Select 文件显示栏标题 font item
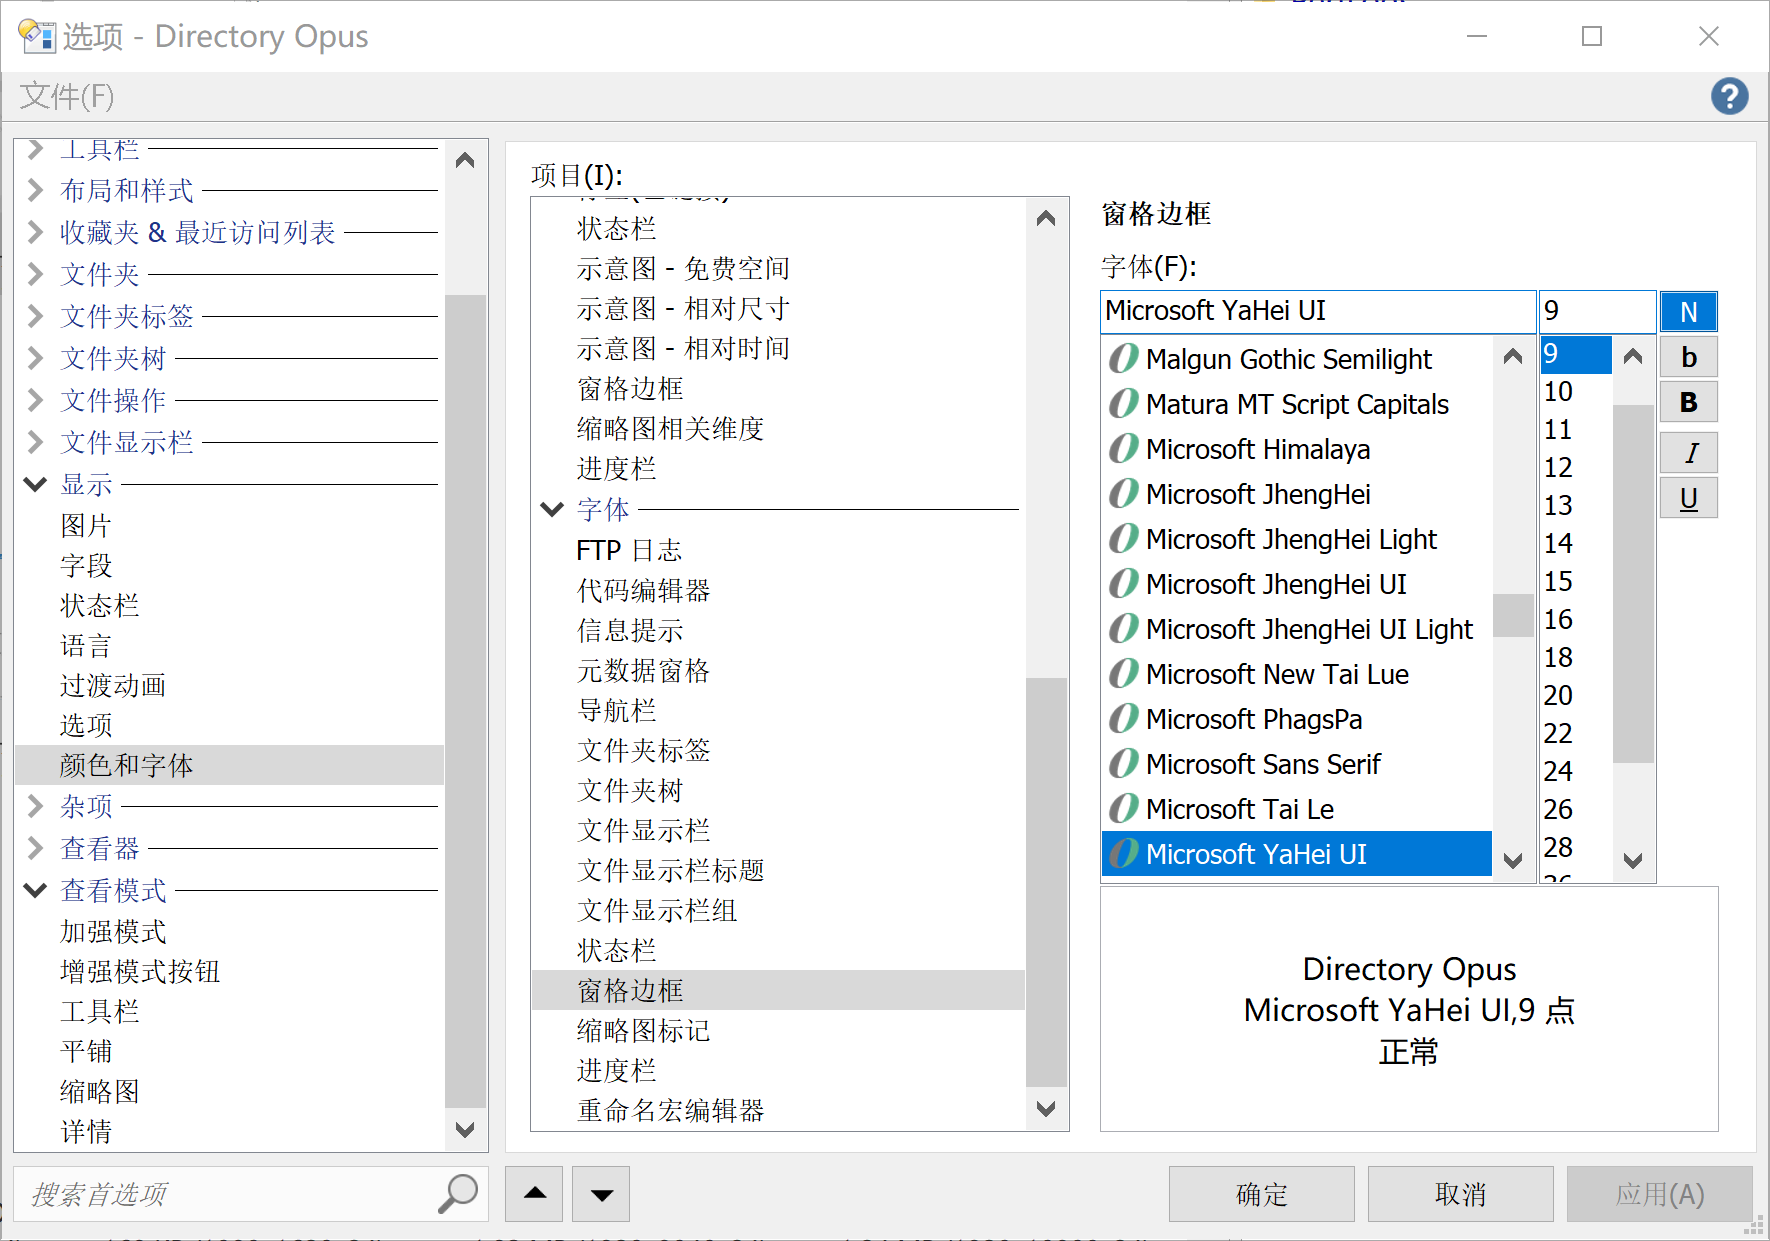 [x=670, y=870]
